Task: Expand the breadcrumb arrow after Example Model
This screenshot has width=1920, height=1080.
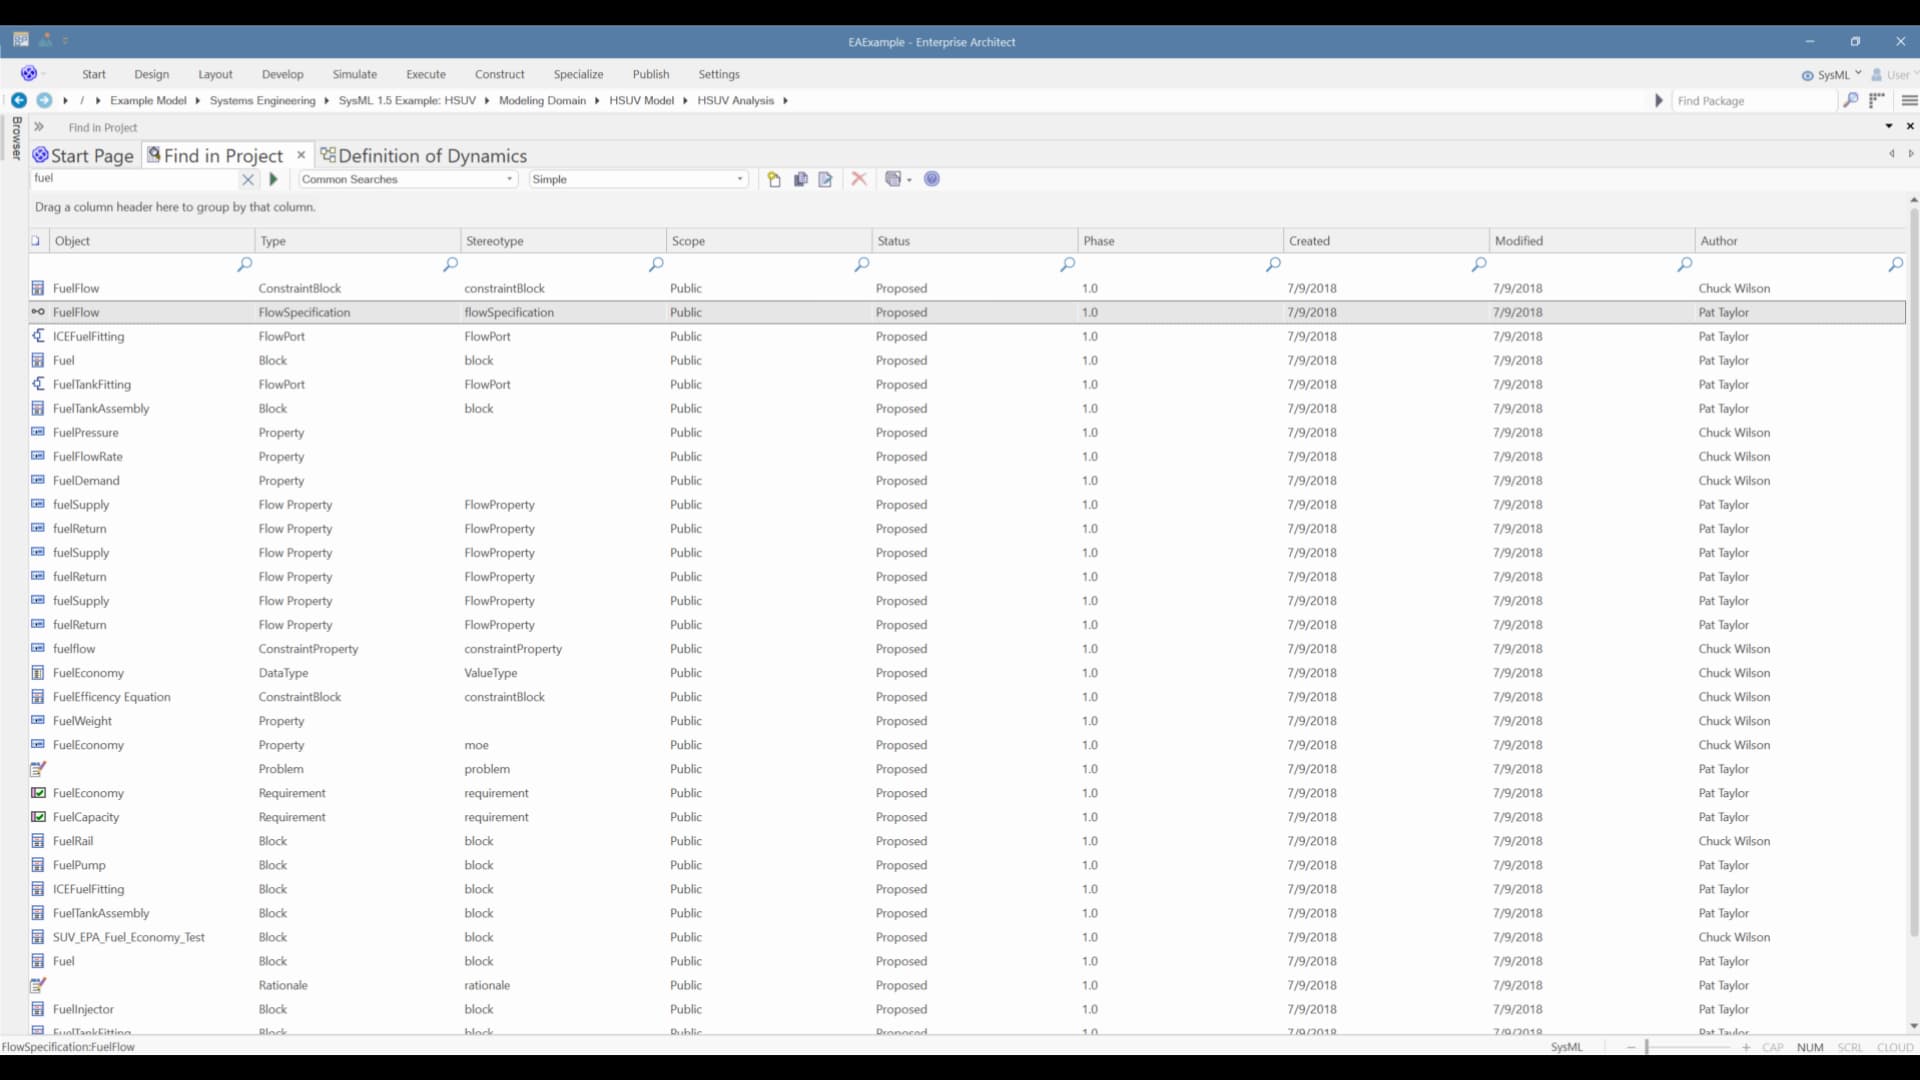Action: click(198, 100)
